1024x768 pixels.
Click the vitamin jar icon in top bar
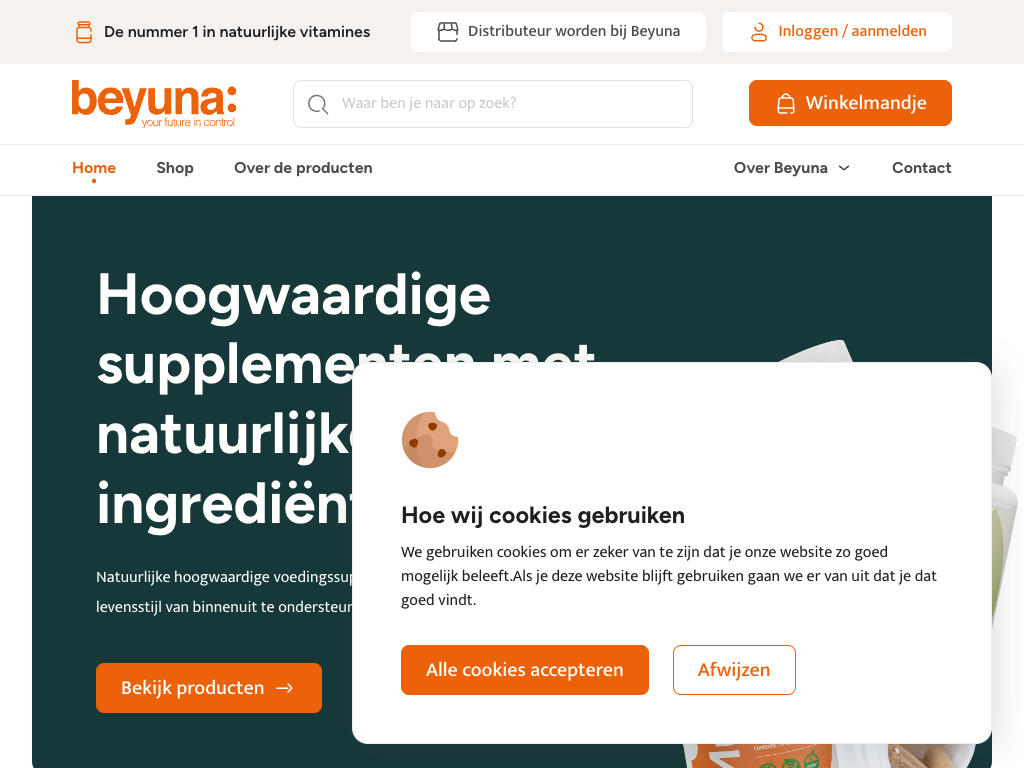point(84,32)
